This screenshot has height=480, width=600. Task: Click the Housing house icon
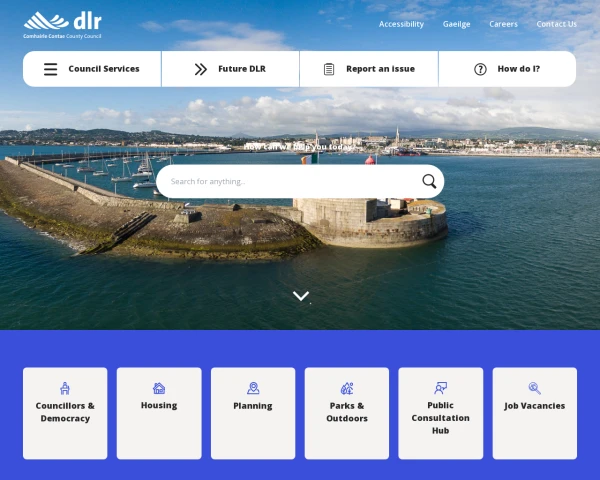coord(159,388)
